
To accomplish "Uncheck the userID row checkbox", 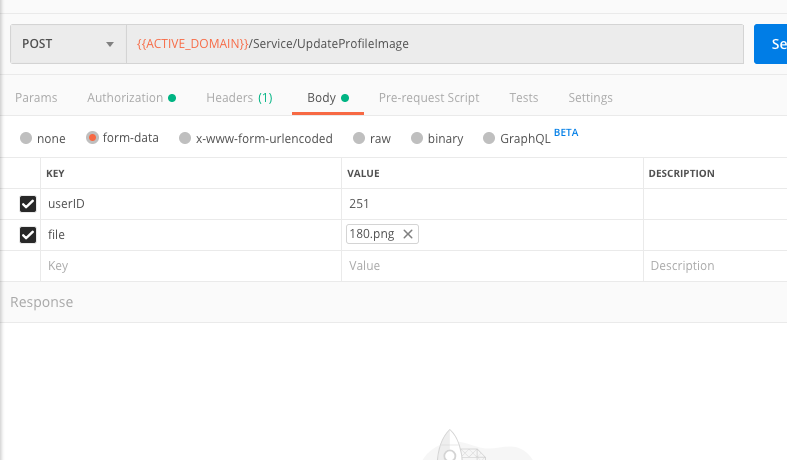I will pyautogui.click(x=28, y=204).
